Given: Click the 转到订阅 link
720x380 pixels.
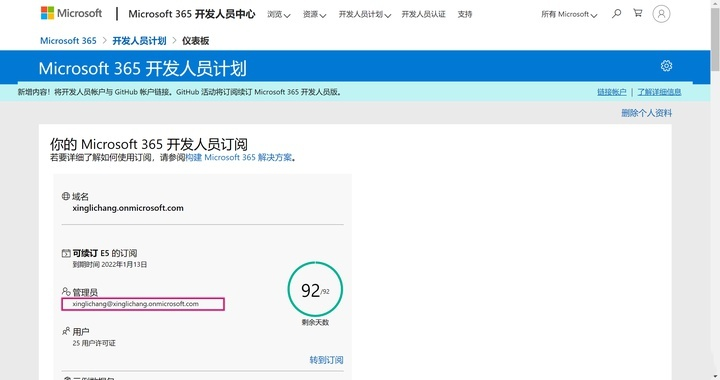Looking at the screenshot, I should [x=326, y=360].
